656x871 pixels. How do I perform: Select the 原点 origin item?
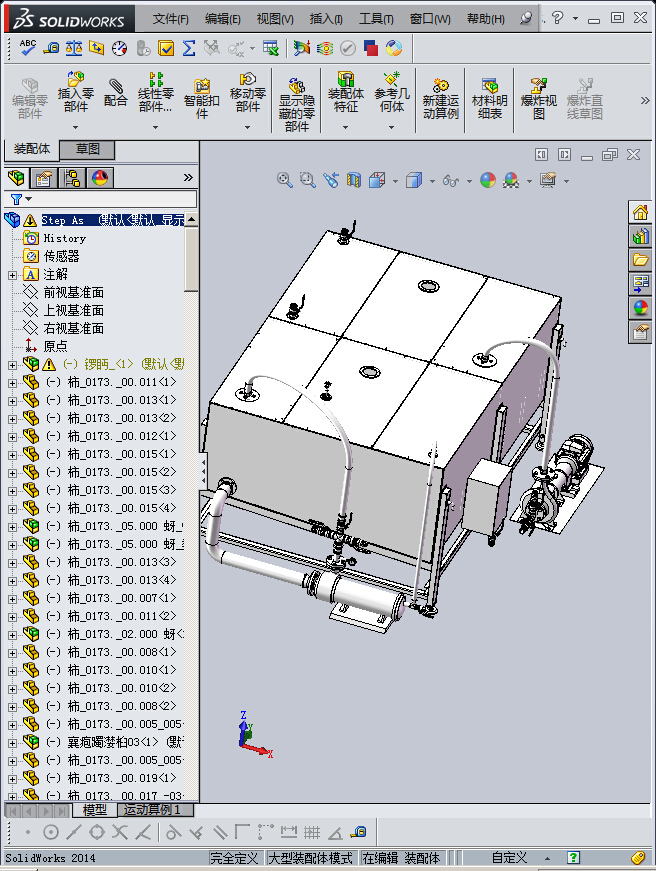click(x=55, y=347)
